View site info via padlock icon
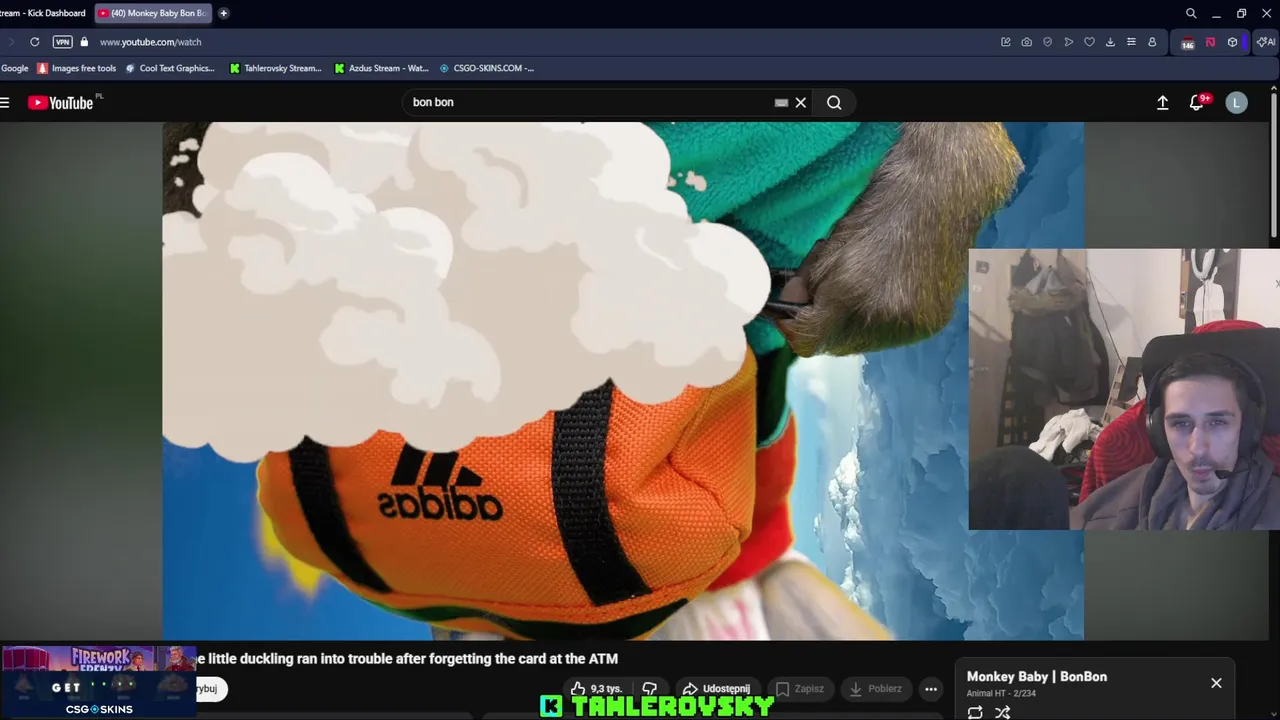Image resolution: width=1280 pixels, height=720 pixels. (84, 42)
